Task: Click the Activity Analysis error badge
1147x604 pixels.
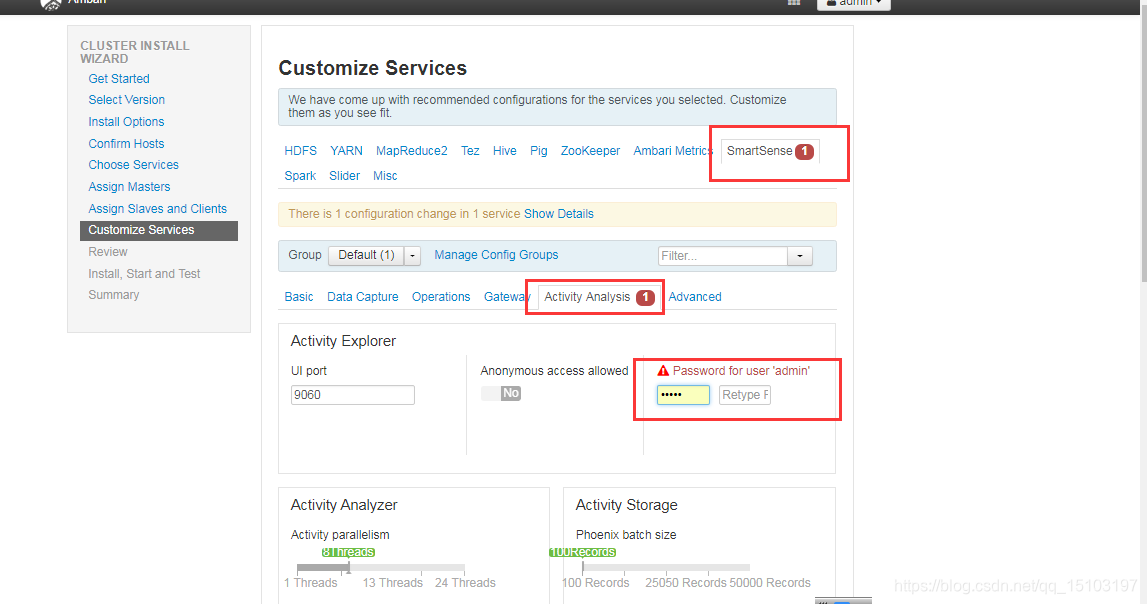Action: (645, 298)
